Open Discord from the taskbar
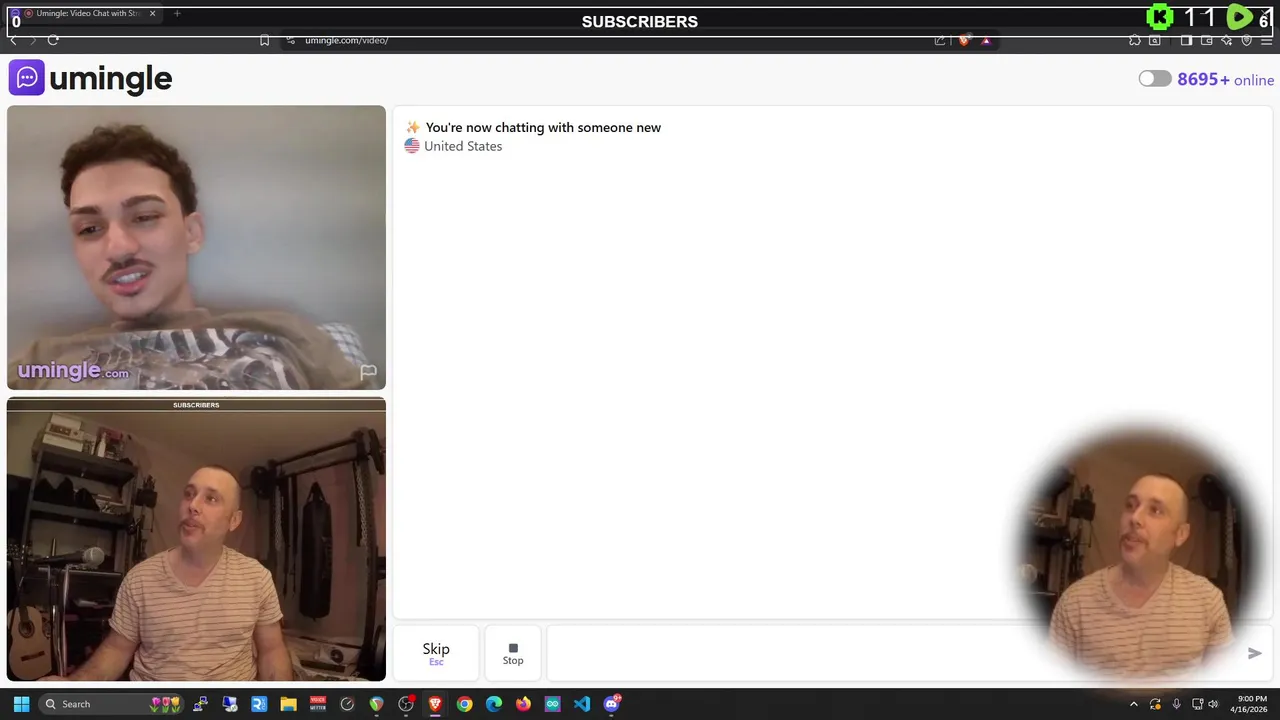Viewport: 1280px width, 720px height. (612, 704)
